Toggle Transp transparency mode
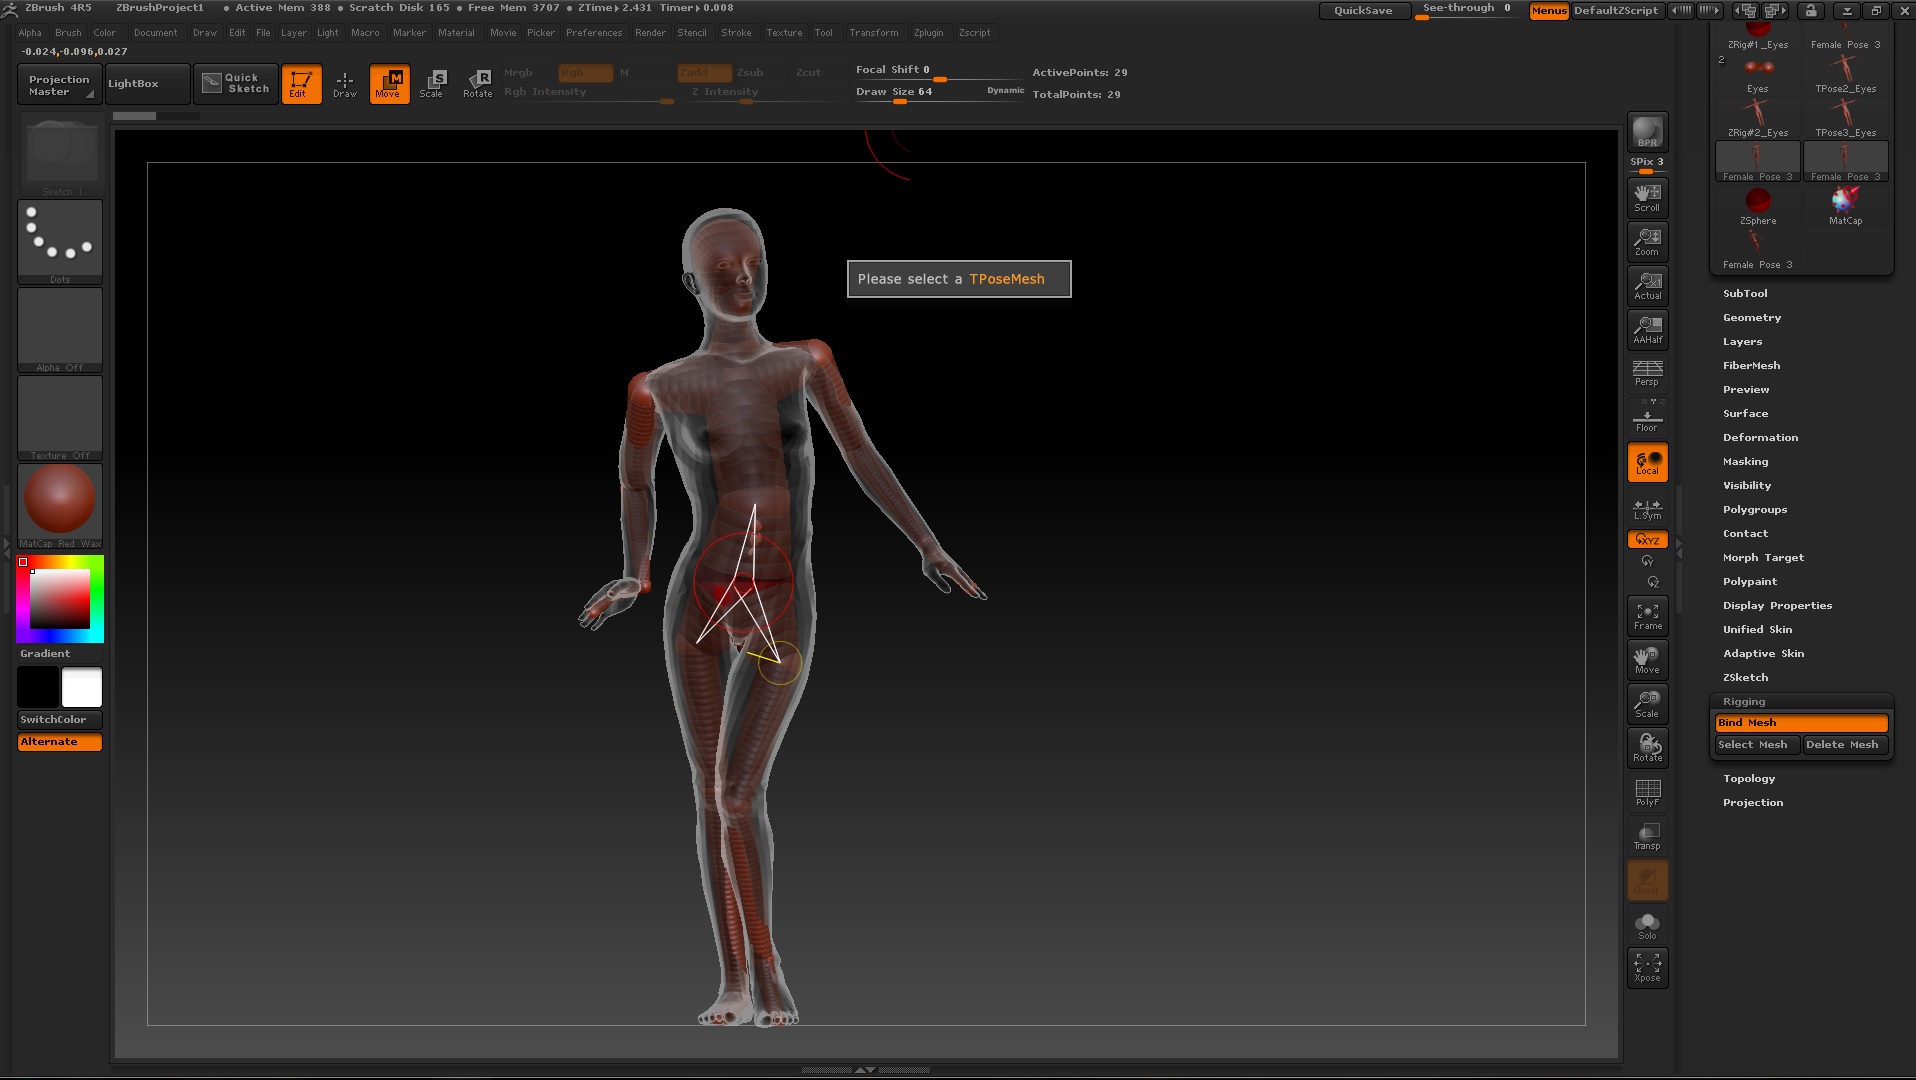The height and width of the screenshot is (1080, 1916). click(1647, 836)
